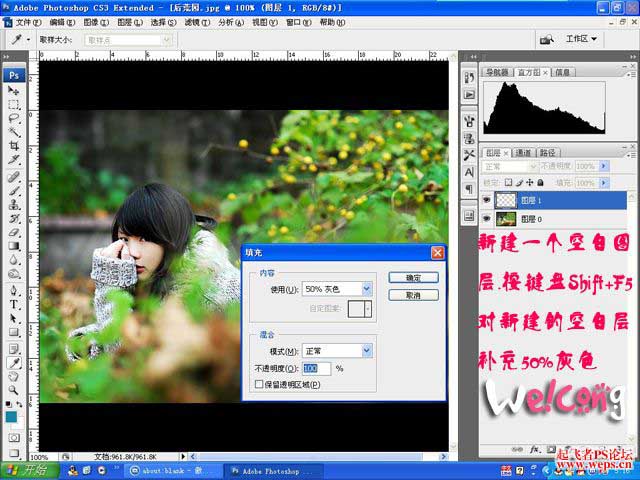The image size is (640, 480).
Task: Open the 图像 menu
Action: pyautogui.click(x=96, y=22)
